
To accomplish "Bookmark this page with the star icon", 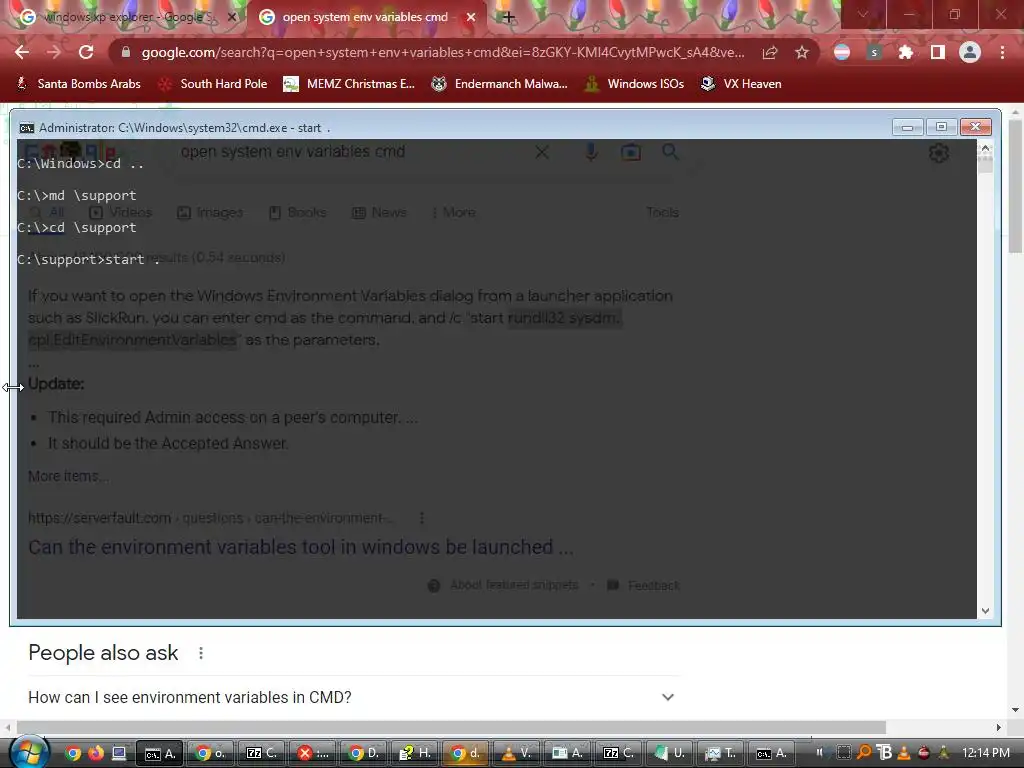I will coord(802,52).
